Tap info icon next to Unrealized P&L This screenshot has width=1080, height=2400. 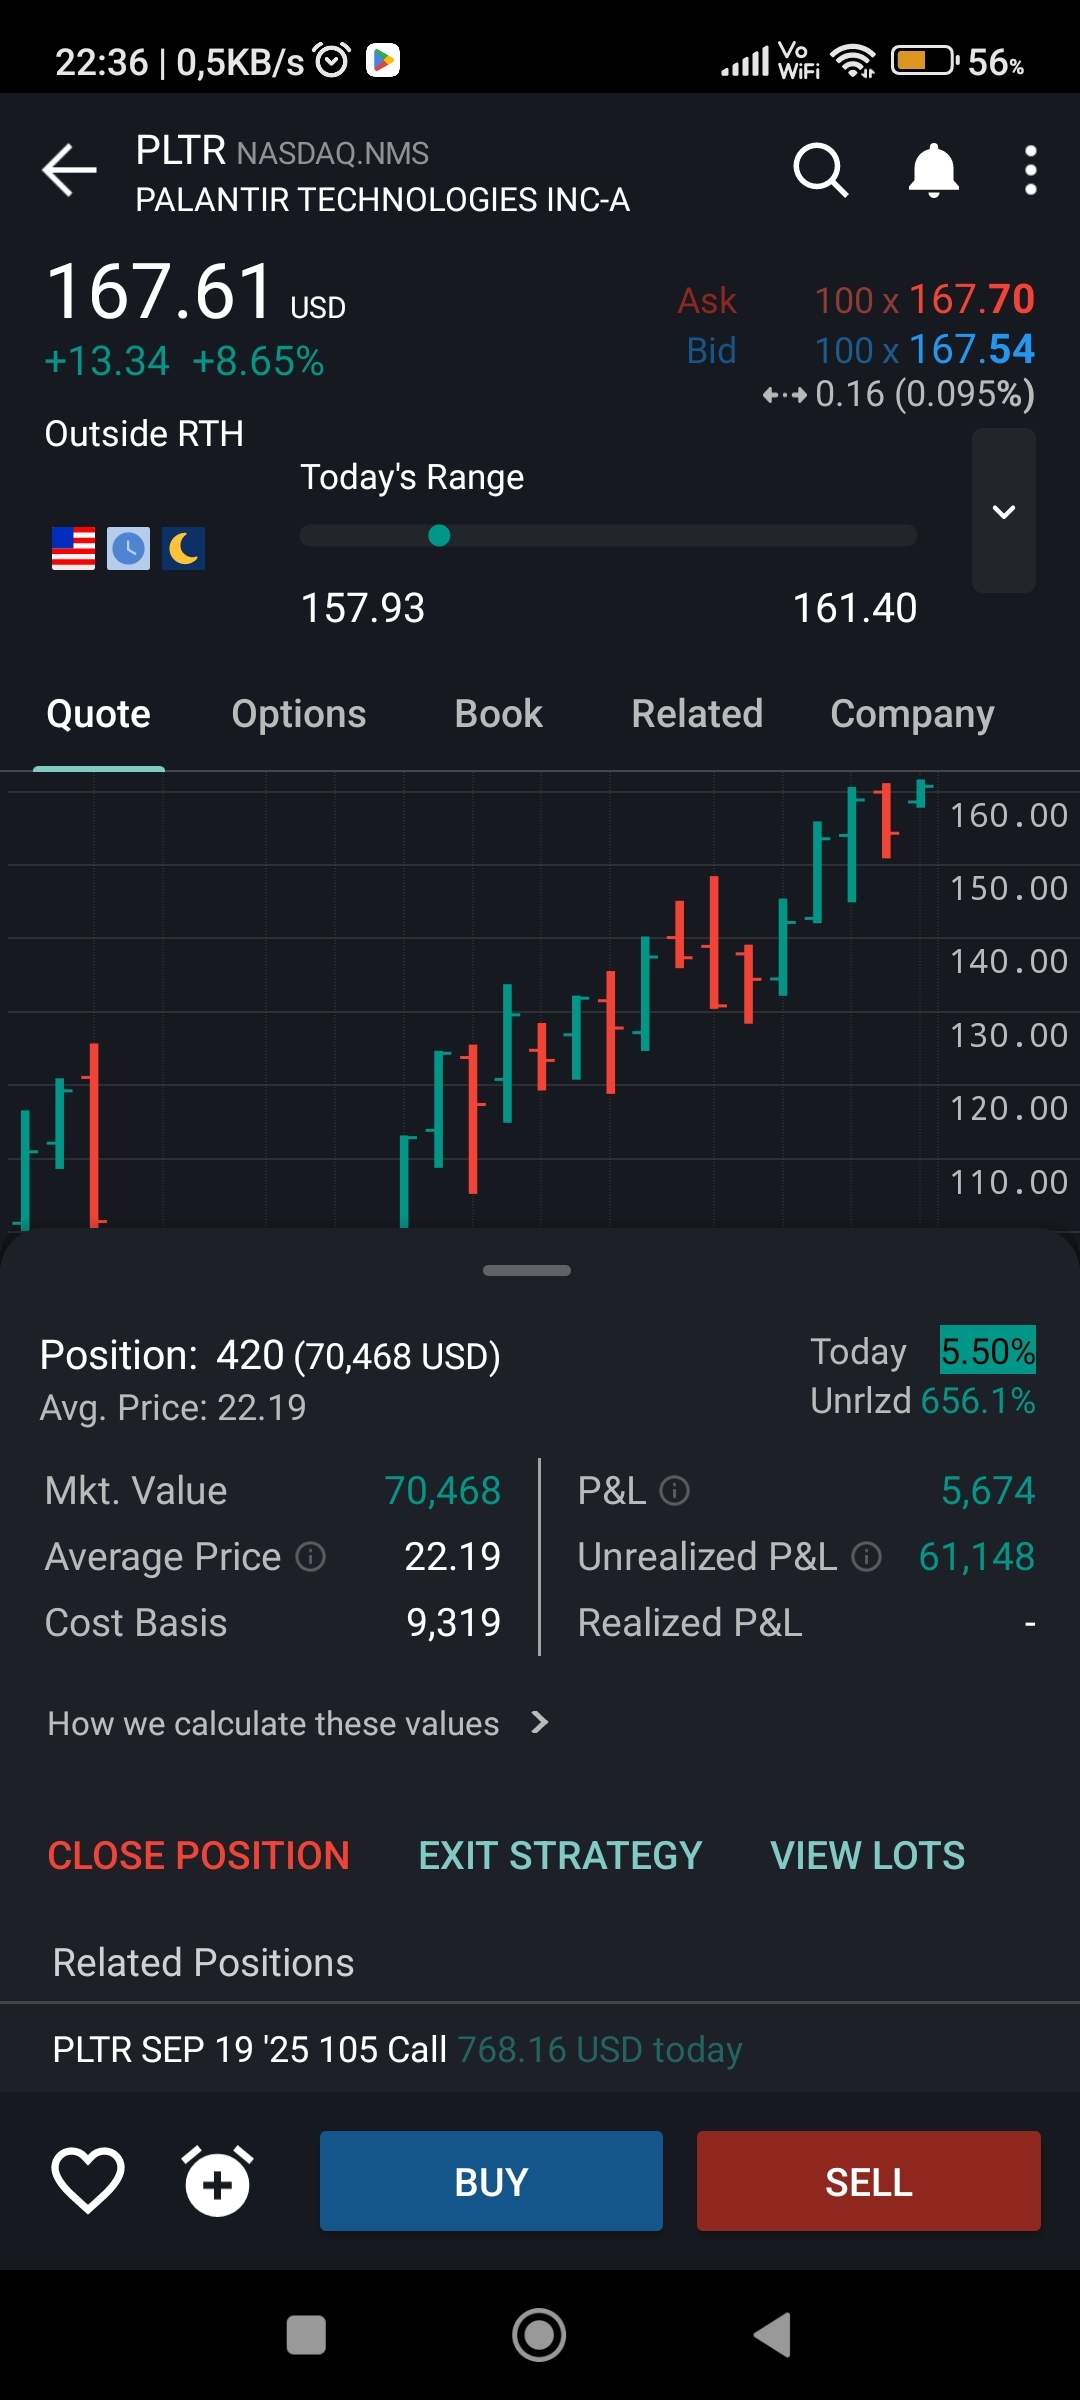pos(866,1557)
